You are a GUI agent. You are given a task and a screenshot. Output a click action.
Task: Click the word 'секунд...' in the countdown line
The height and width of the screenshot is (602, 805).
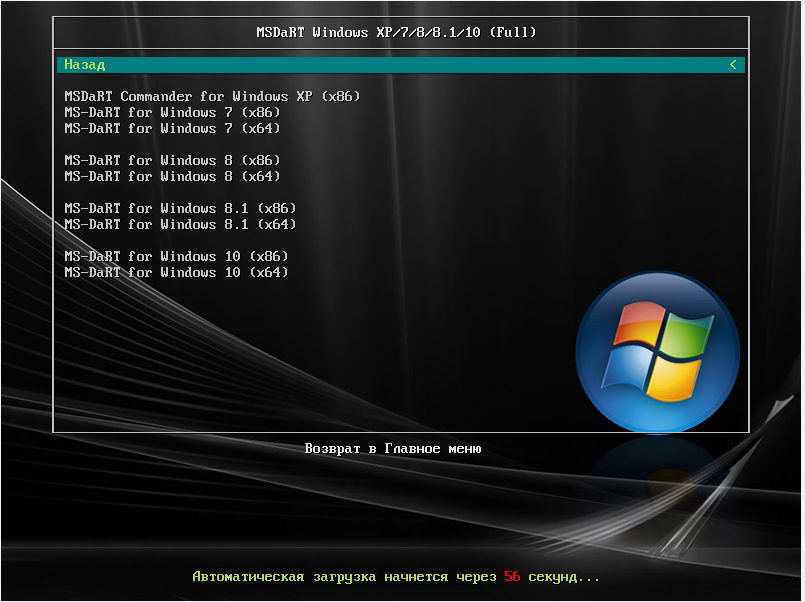point(564,577)
